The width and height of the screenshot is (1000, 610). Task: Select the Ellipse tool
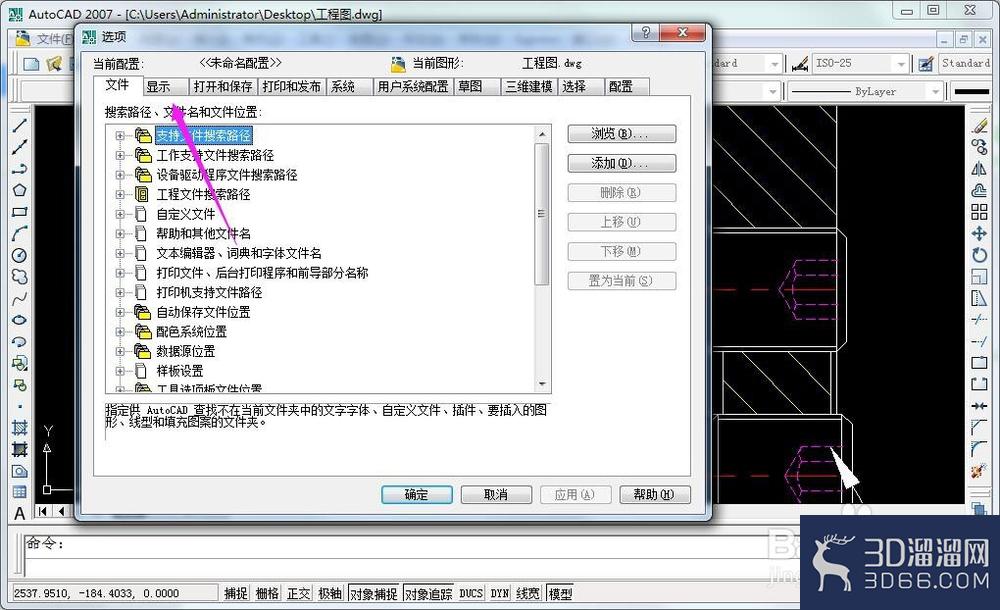[x=19, y=320]
